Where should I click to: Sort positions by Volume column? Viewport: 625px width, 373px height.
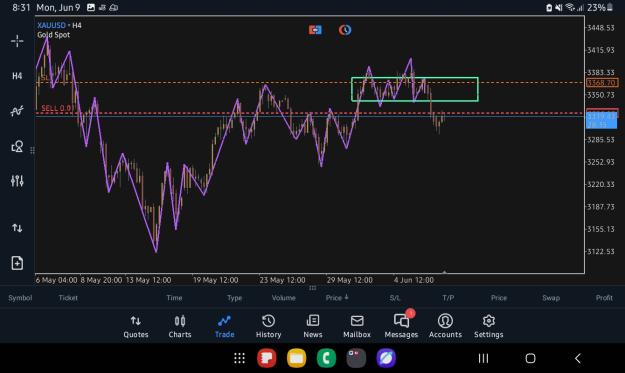(283, 298)
